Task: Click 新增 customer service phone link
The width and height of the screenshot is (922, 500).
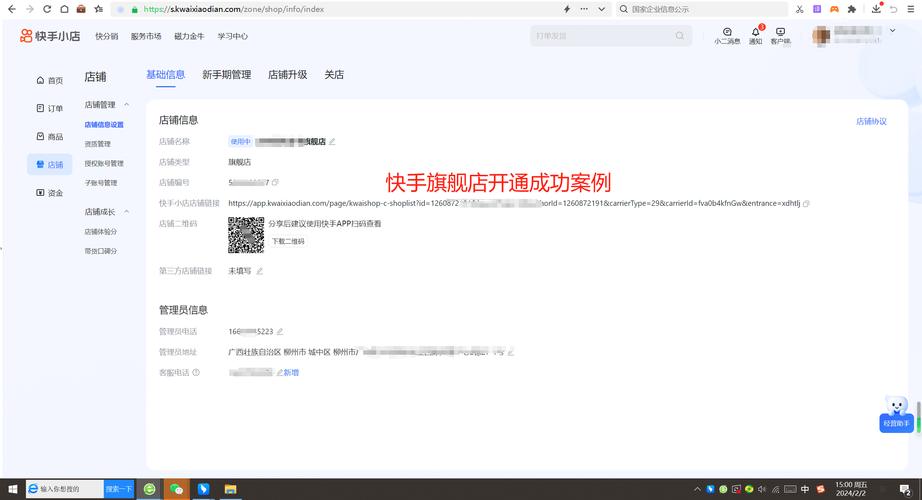Action: pyautogui.click(x=291, y=372)
